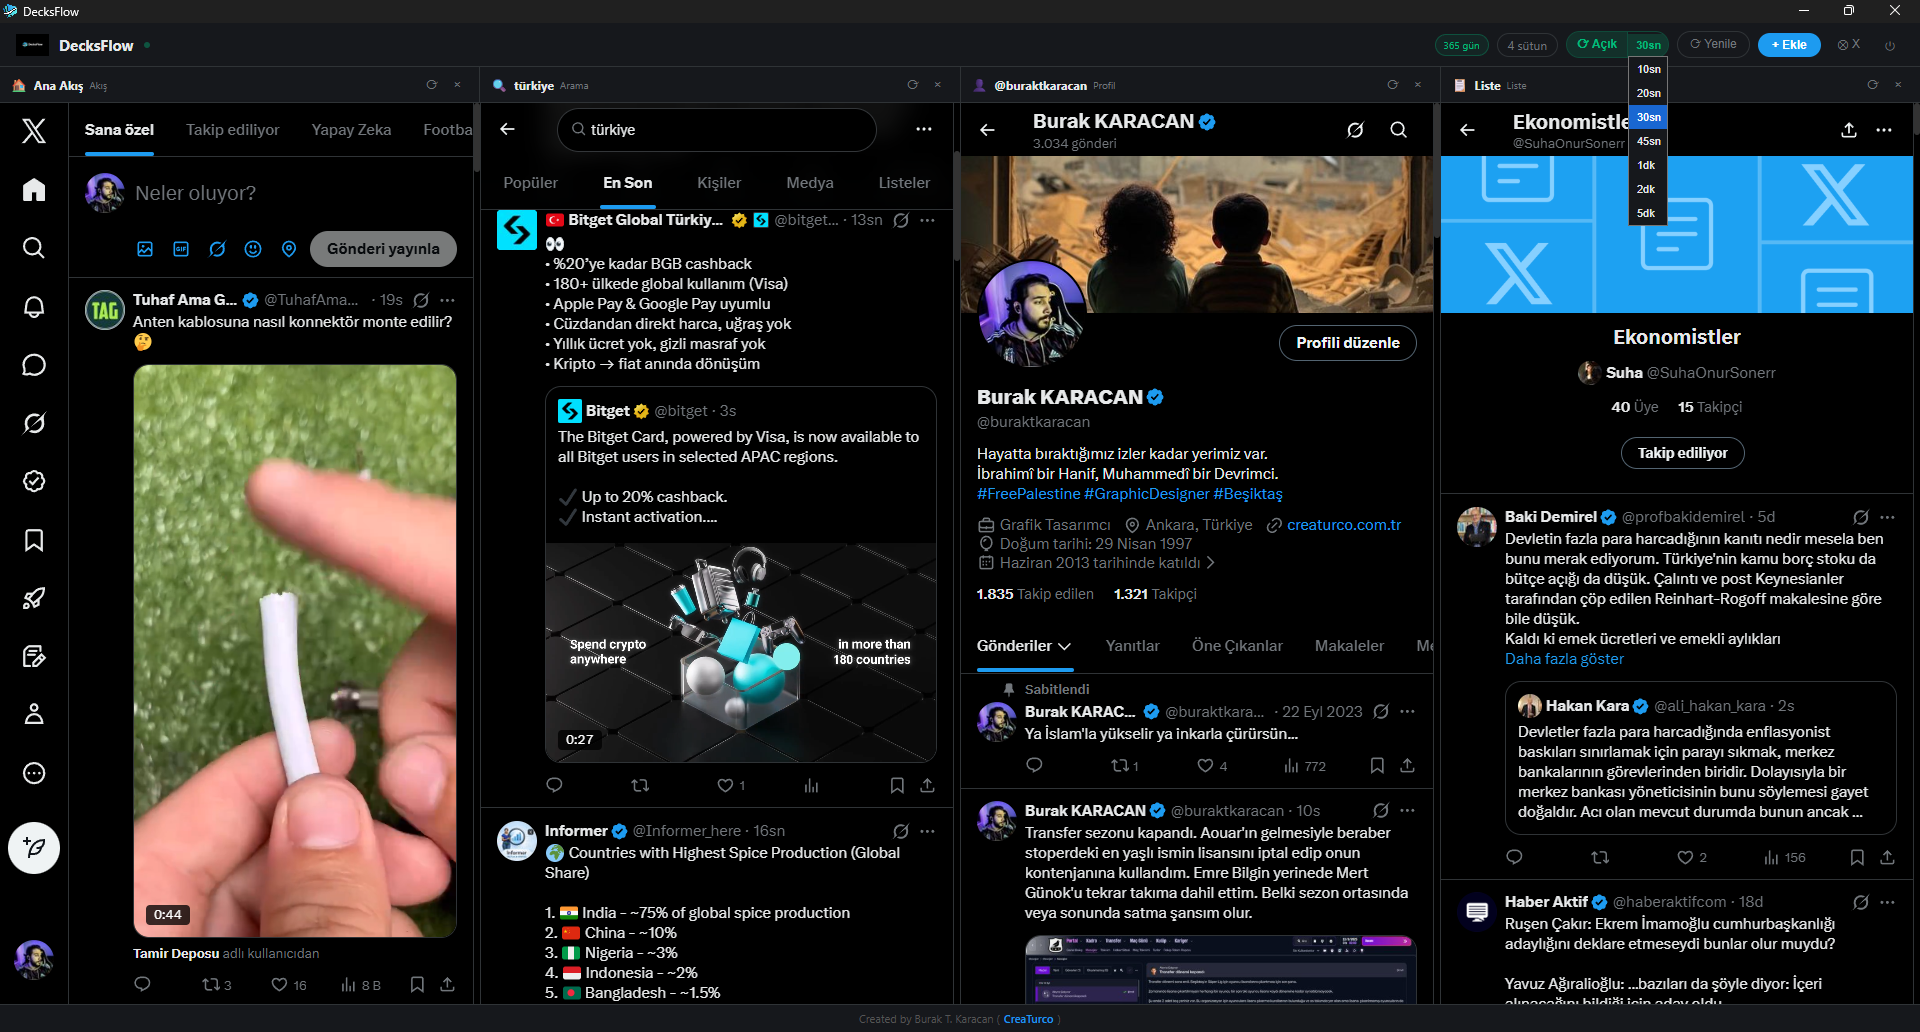The height and width of the screenshot is (1032, 1920).
Task: Like the Baki Demirel post
Action: (x=1686, y=858)
